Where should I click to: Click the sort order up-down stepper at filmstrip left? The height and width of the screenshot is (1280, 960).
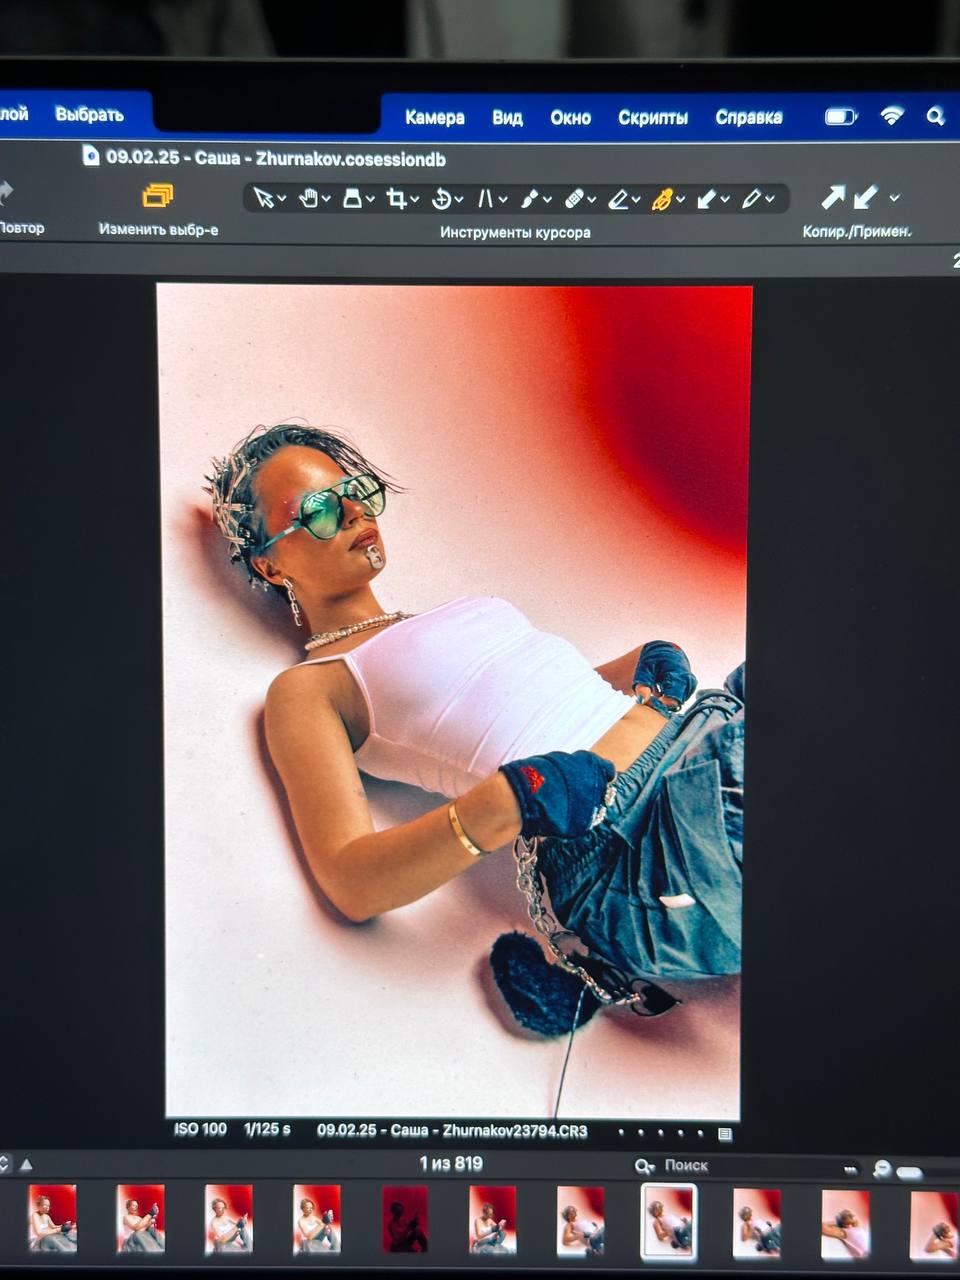4,1164
